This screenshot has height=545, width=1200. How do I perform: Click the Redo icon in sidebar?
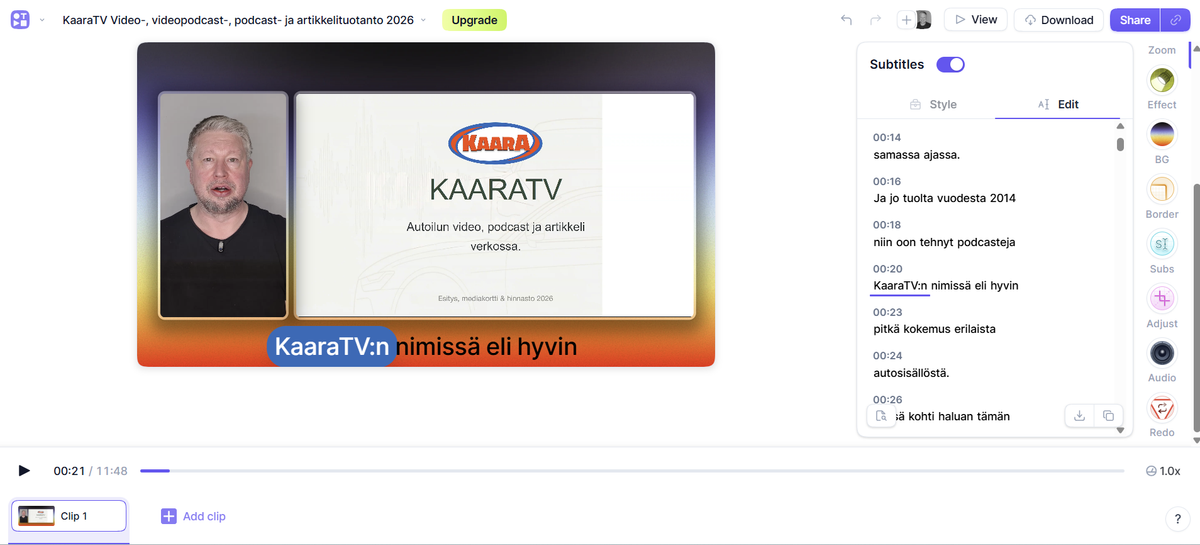(1161, 408)
